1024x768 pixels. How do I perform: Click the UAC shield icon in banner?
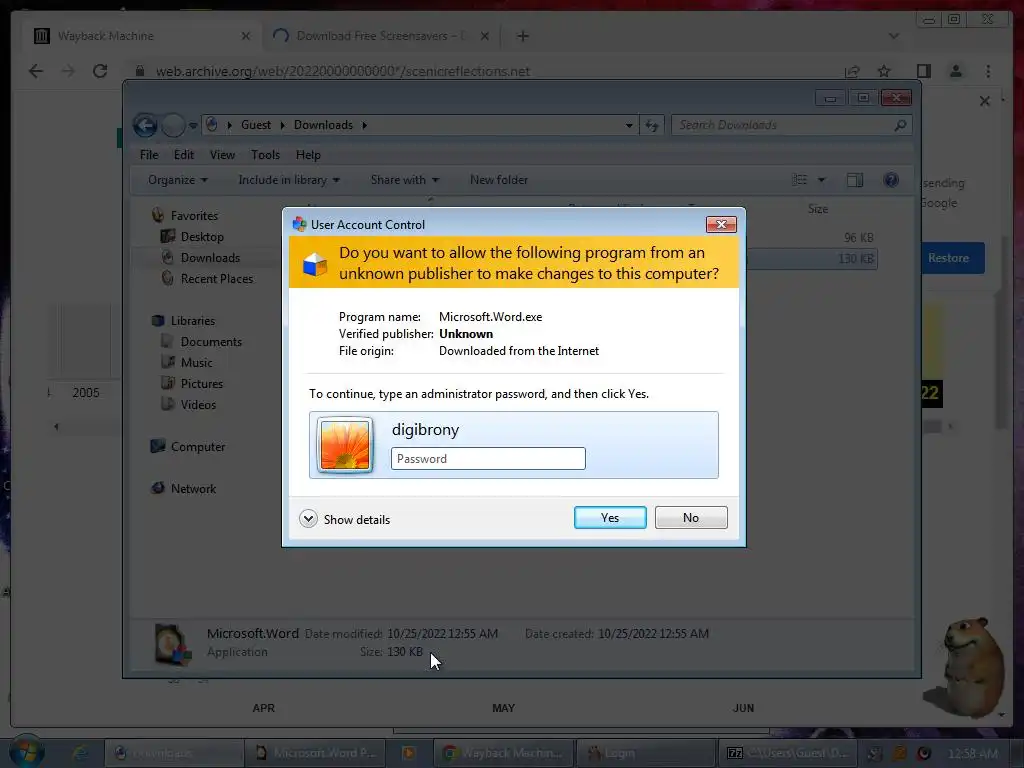(x=315, y=264)
